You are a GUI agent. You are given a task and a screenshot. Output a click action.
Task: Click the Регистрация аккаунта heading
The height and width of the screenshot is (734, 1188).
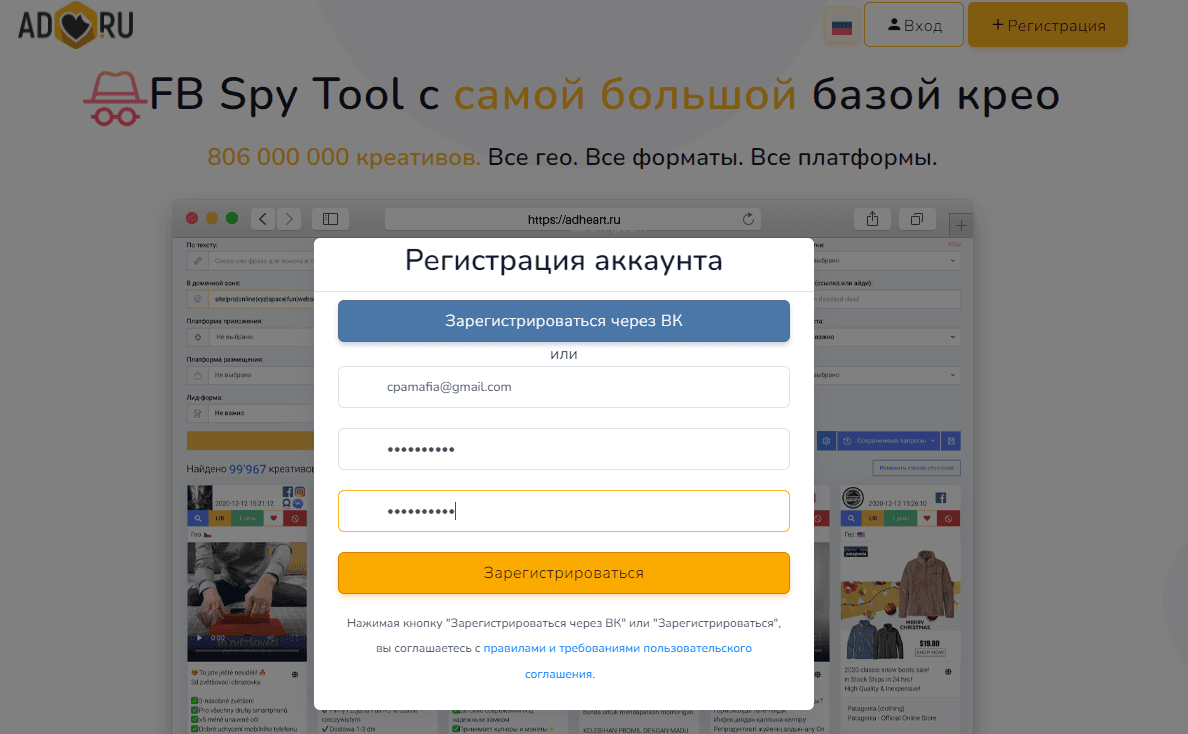[x=564, y=261]
